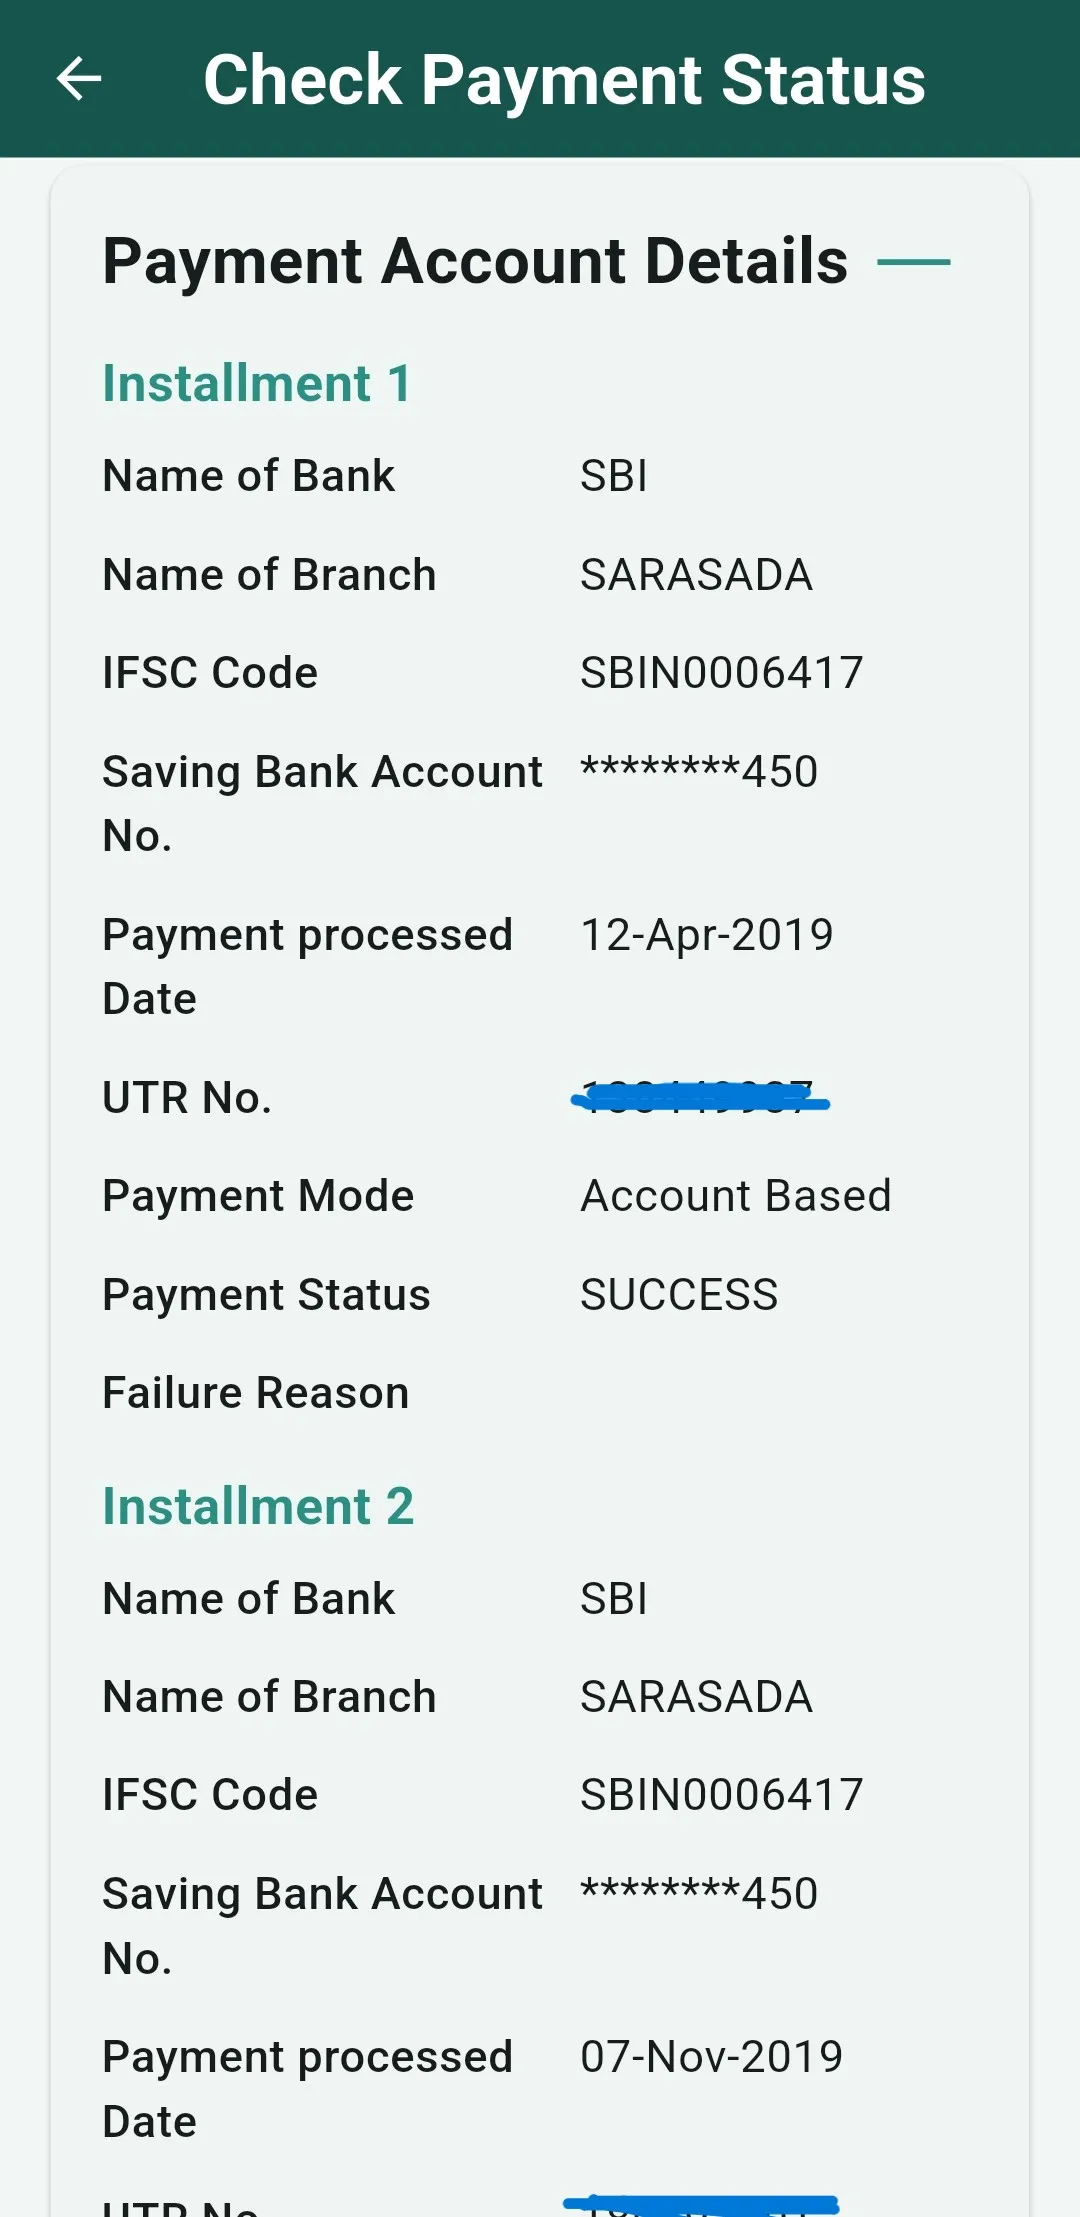Tap Installment 2 masked account number
This screenshot has width=1080, height=2217.
point(699,1894)
